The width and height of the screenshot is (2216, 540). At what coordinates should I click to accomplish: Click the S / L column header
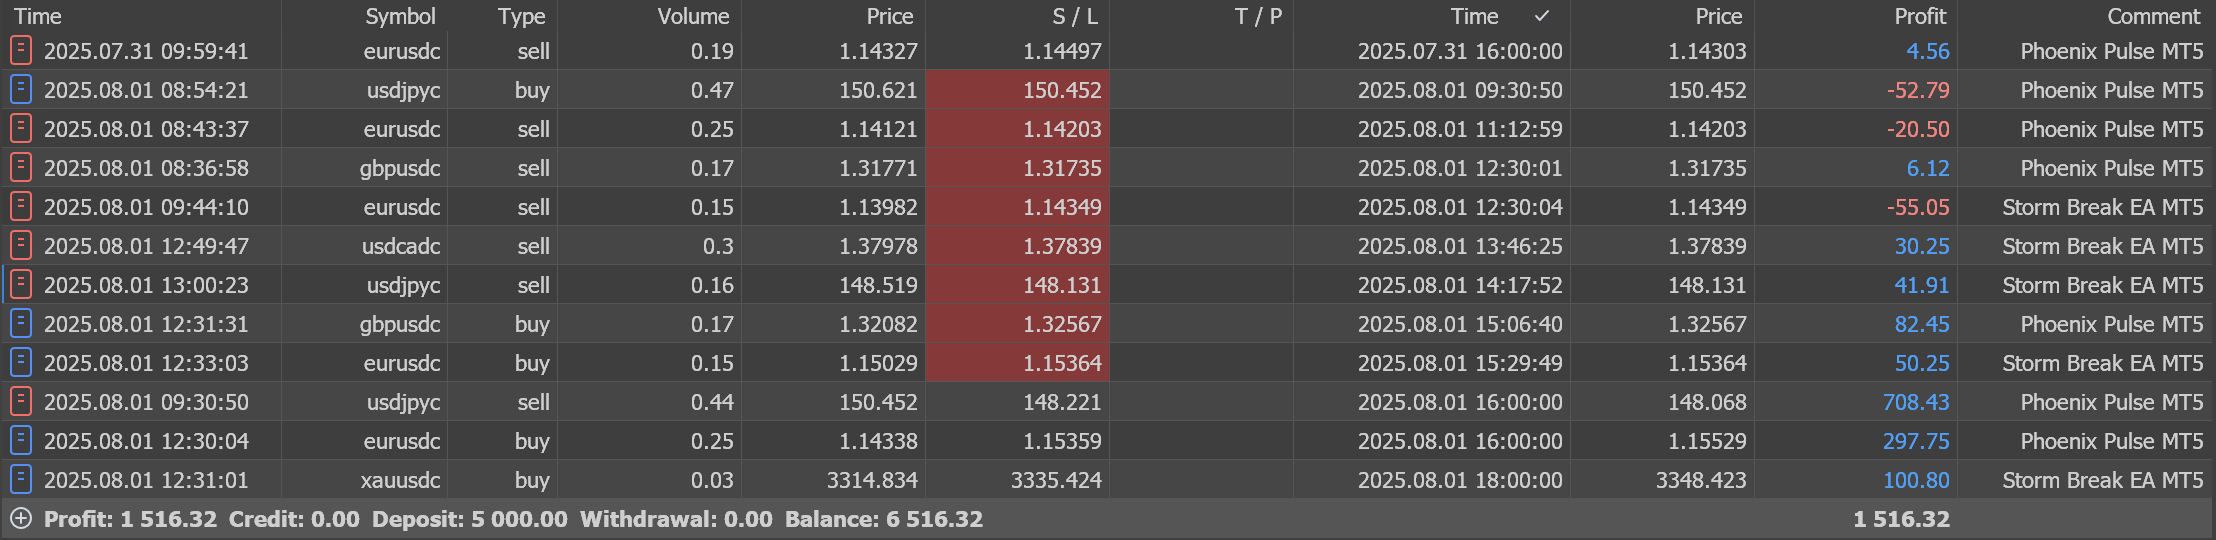point(1074,16)
